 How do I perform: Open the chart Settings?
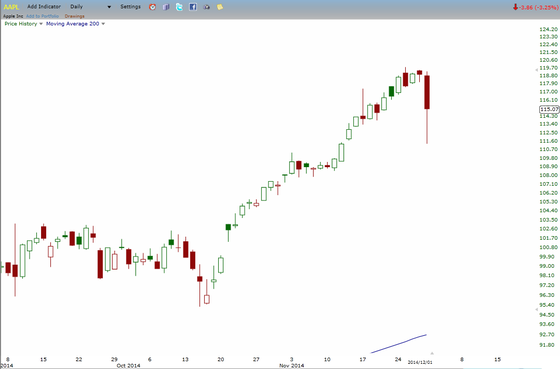[130, 6]
